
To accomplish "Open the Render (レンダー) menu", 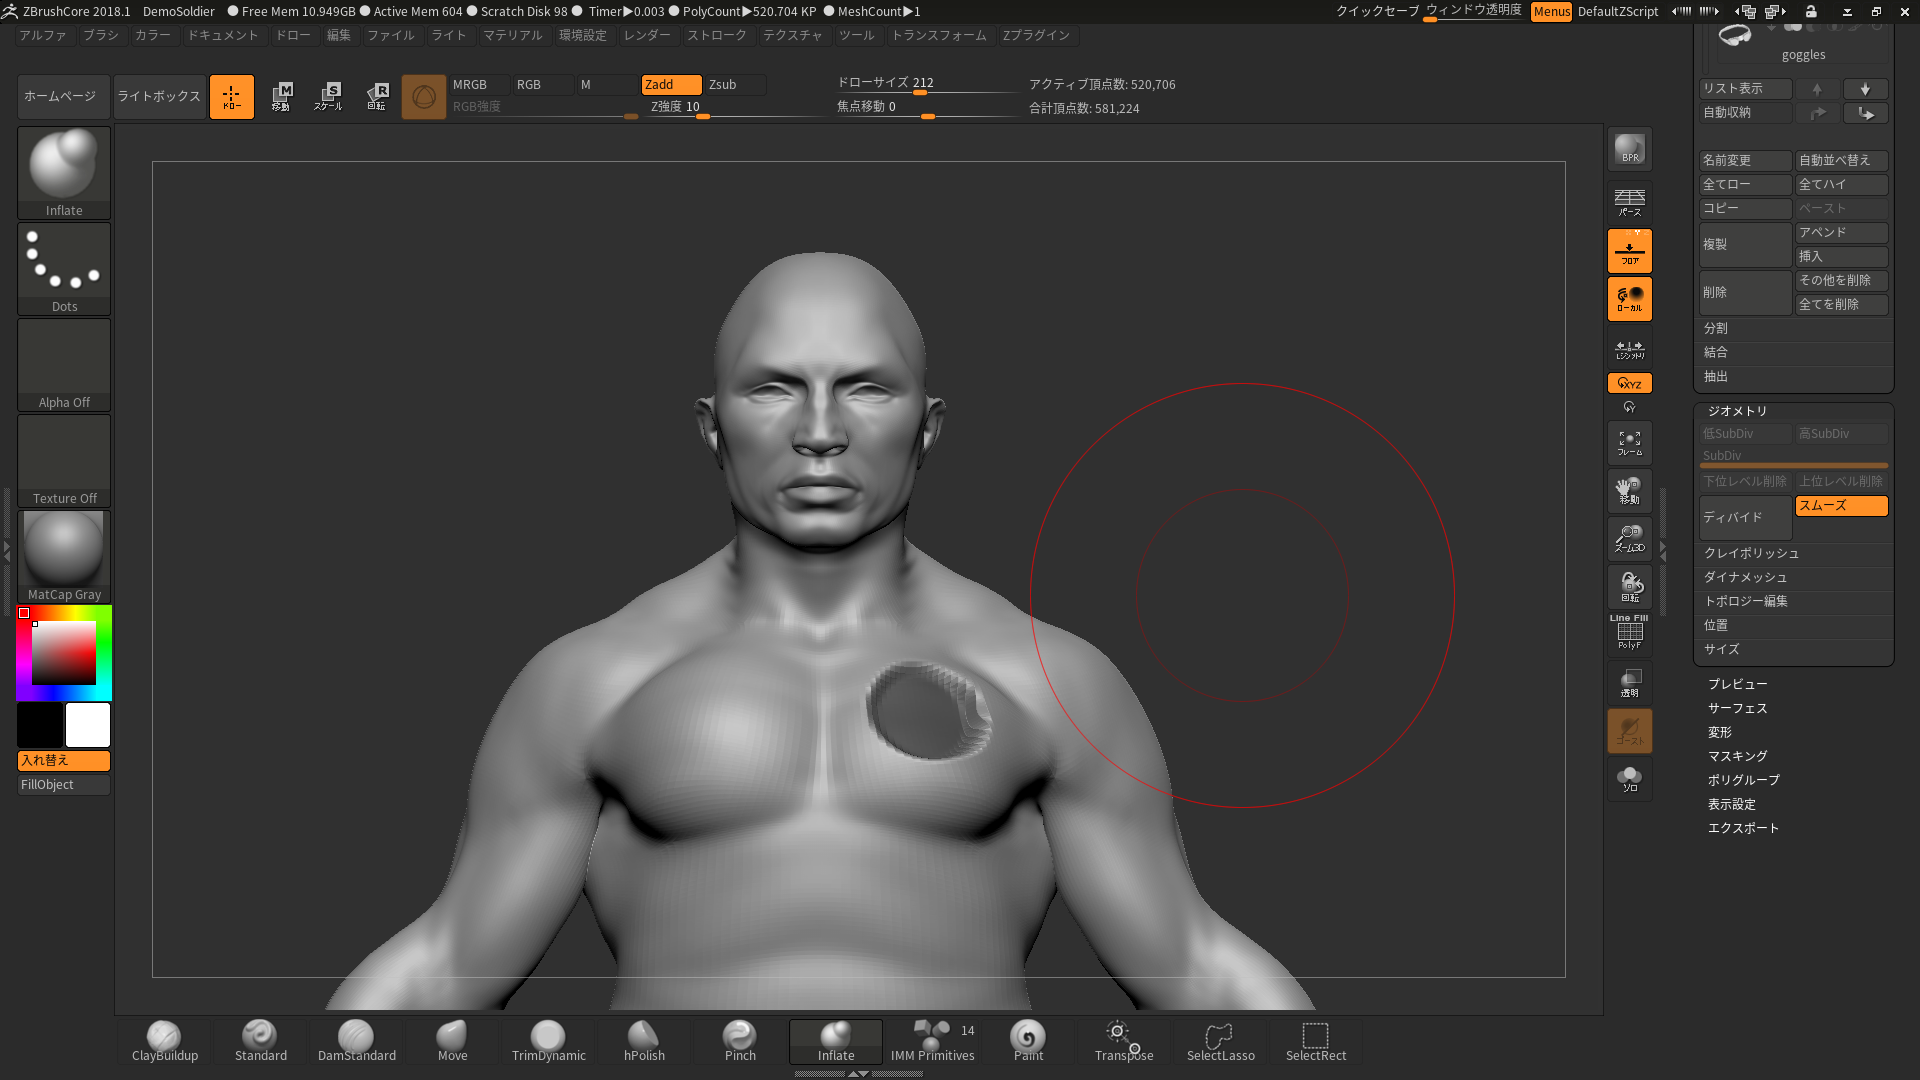I will coord(647,36).
